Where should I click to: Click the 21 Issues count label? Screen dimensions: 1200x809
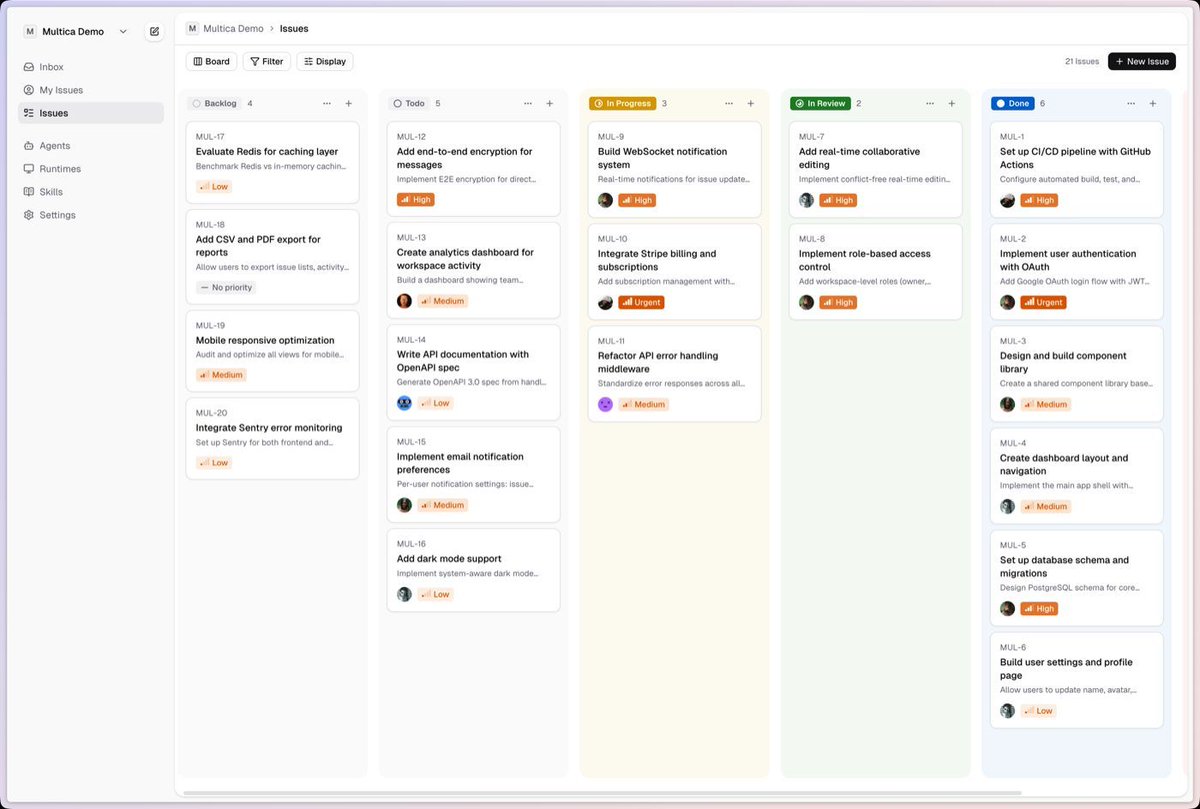point(1082,61)
